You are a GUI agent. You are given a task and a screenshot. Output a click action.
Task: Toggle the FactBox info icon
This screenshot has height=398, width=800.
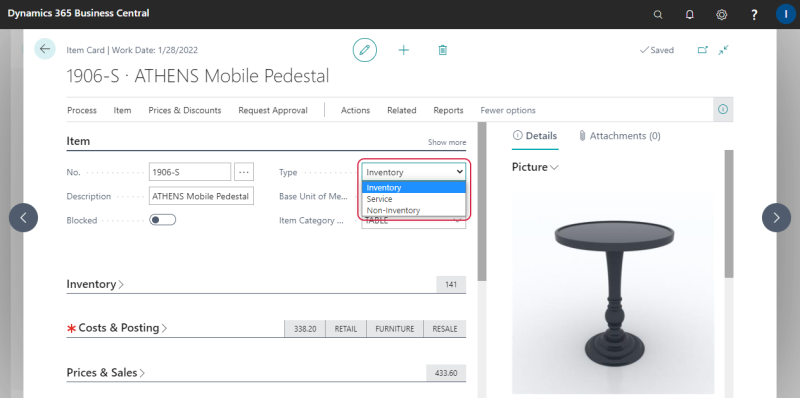click(723, 109)
